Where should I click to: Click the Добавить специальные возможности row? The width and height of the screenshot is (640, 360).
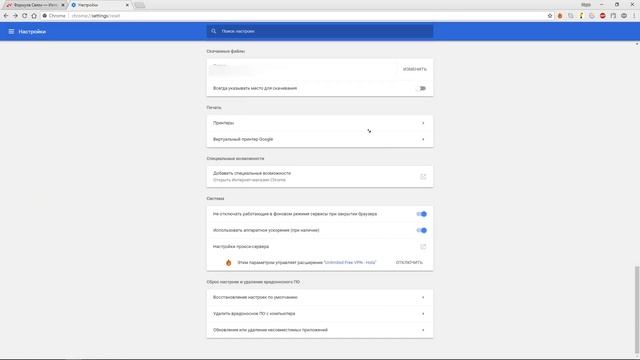(320, 176)
